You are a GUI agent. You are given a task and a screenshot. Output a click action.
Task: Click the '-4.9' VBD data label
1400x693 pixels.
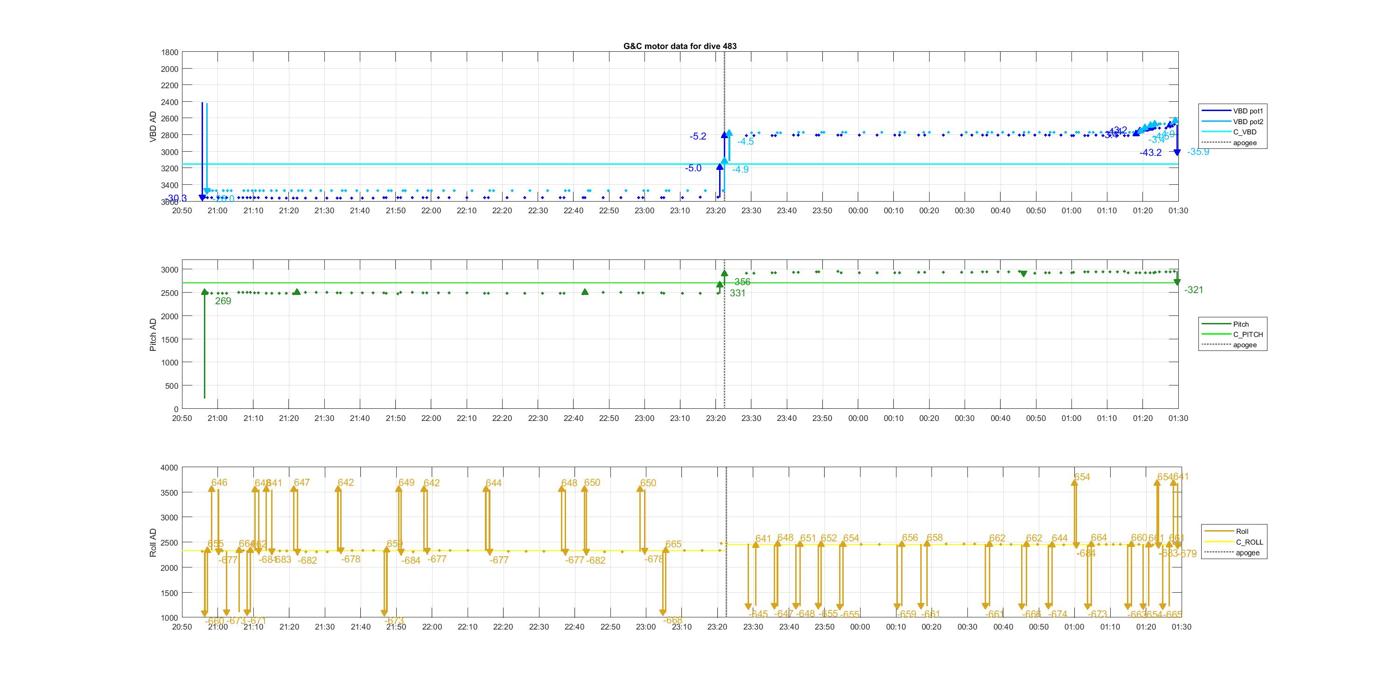740,170
